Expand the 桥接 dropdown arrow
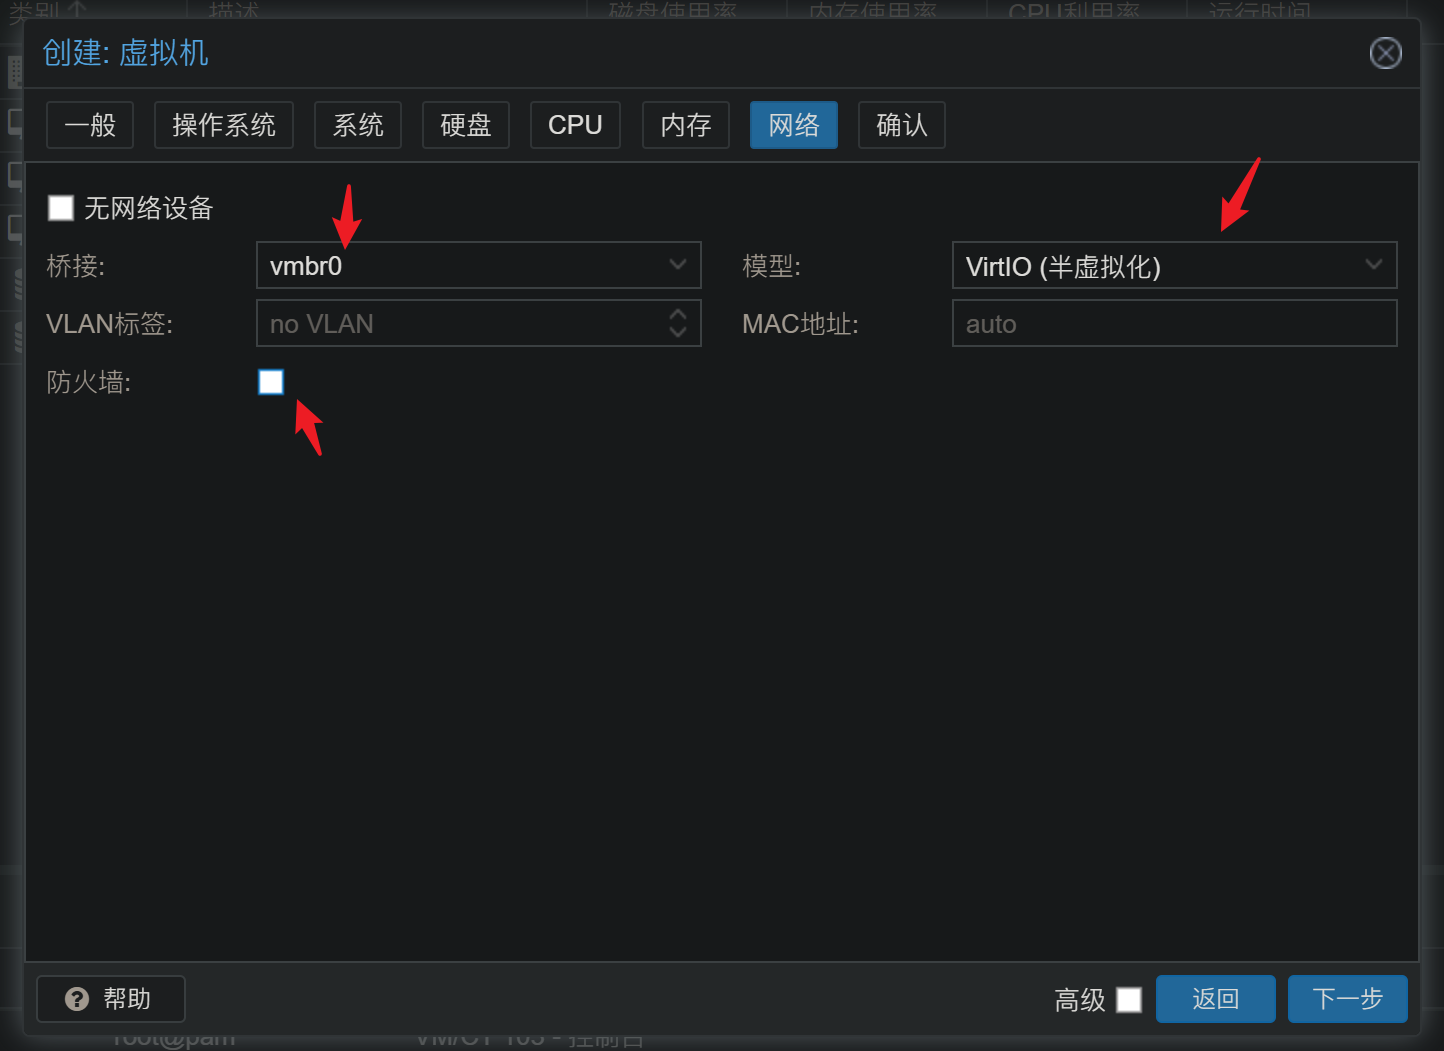Image resolution: width=1444 pixels, height=1051 pixels. pos(678,265)
